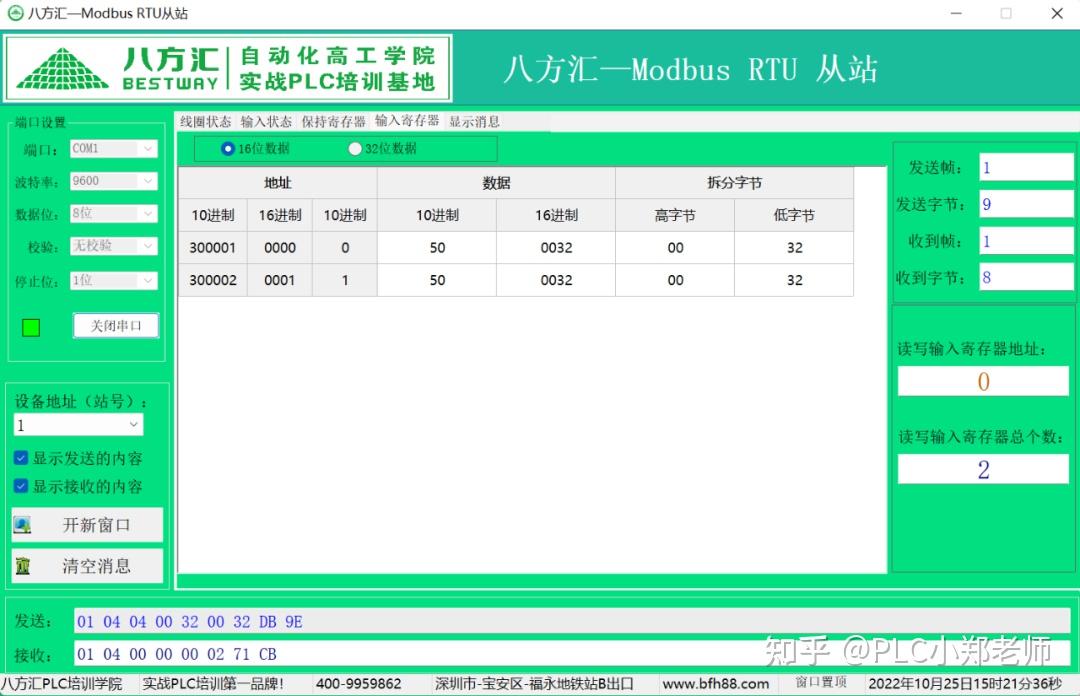1080x696 pixels.
Task: Click the green serial status indicator square
Action: [x=29, y=325]
